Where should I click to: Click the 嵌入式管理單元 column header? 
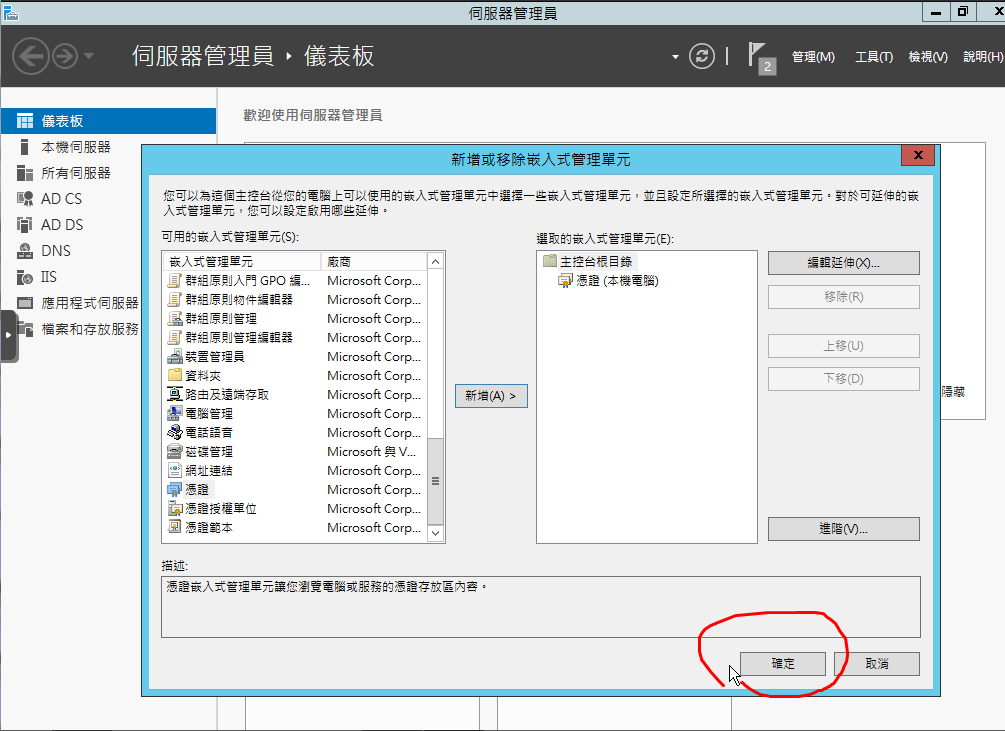pos(242,261)
